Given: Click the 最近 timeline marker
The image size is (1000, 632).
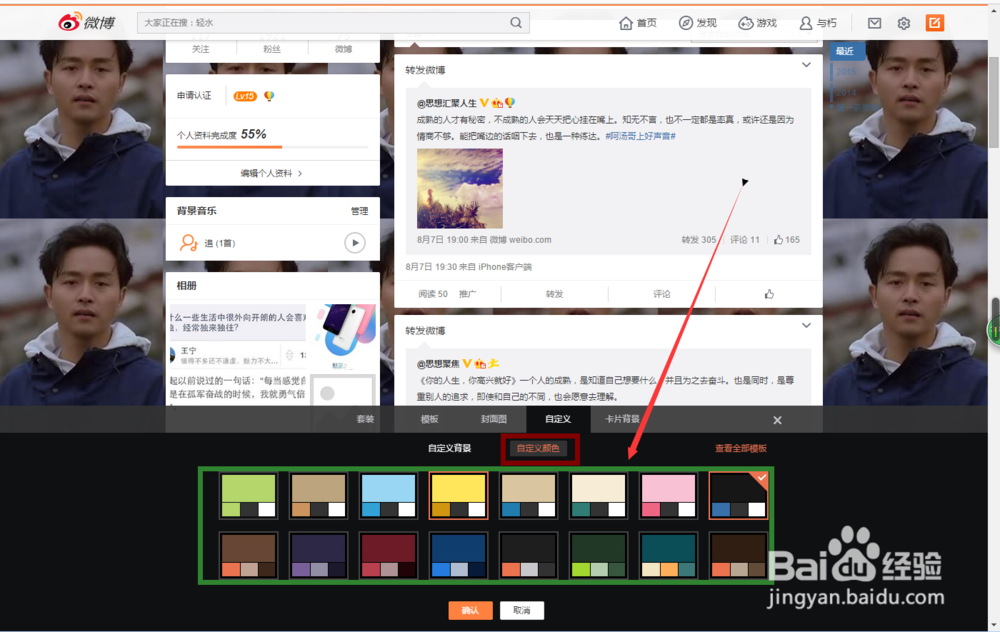Looking at the screenshot, I should 845,51.
